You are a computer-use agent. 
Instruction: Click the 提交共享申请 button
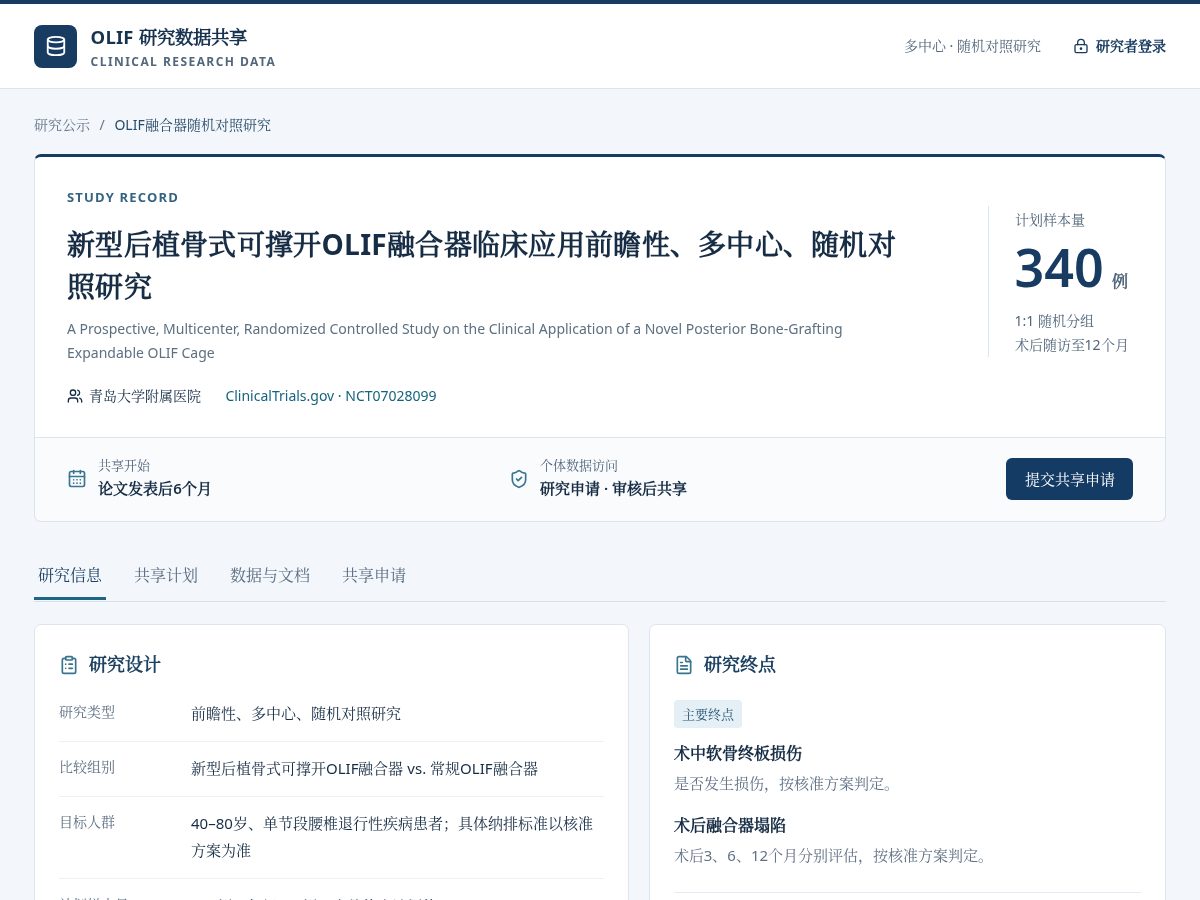point(1069,479)
